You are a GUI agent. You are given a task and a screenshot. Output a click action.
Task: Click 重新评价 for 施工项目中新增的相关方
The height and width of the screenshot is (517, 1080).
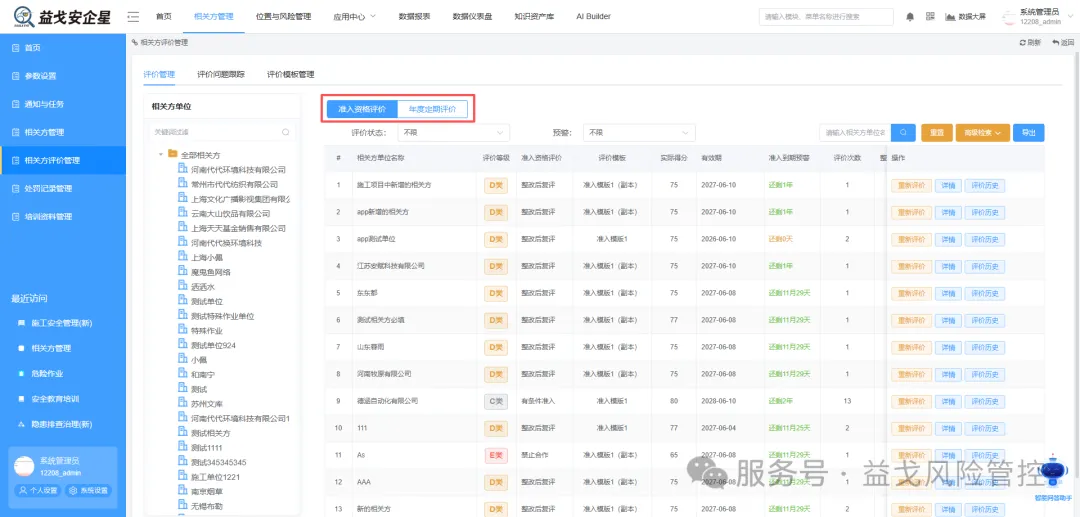(911, 185)
